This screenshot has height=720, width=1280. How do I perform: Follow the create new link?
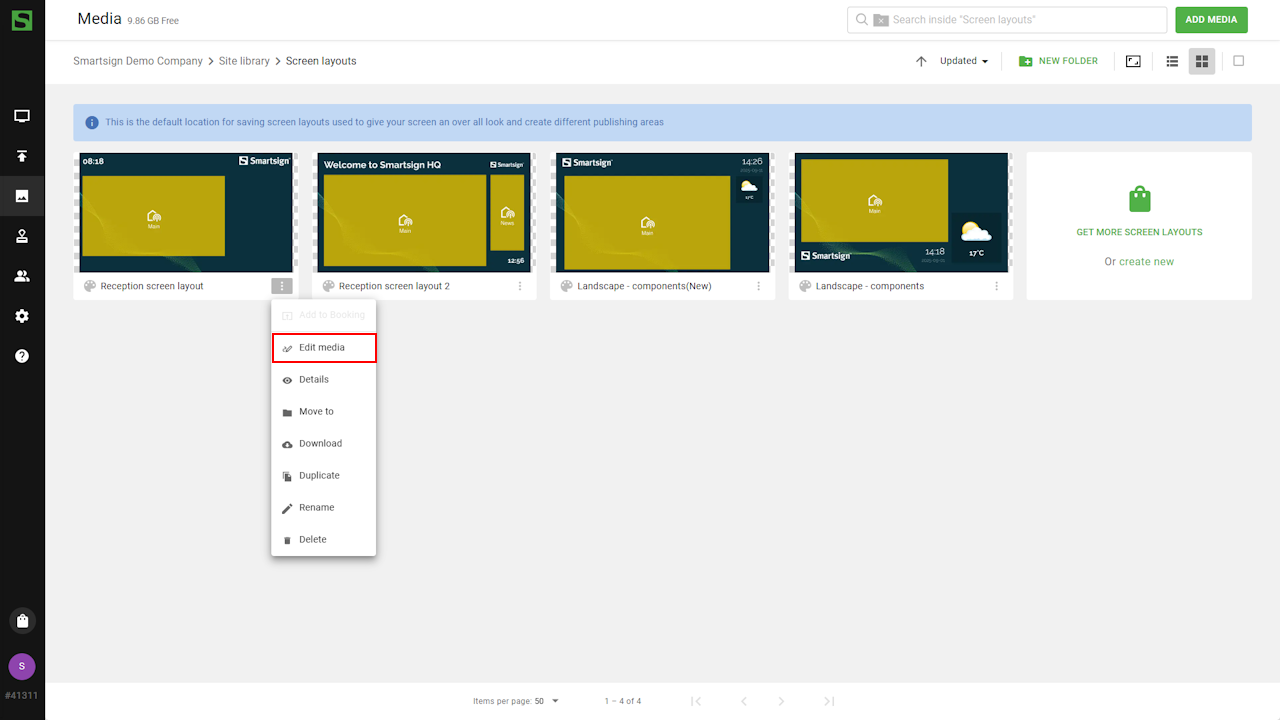[1146, 262]
